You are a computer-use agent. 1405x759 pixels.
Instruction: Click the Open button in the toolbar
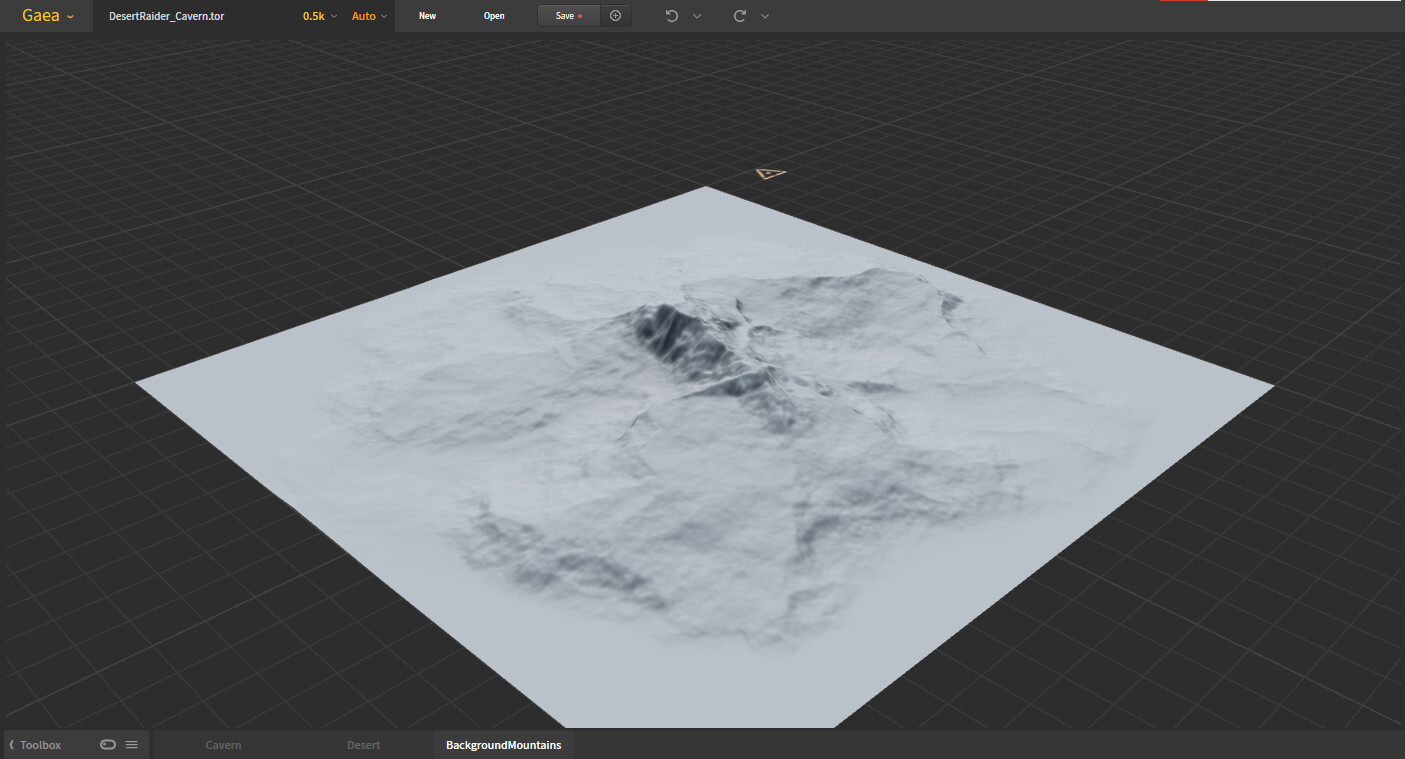click(x=493, y=15)
